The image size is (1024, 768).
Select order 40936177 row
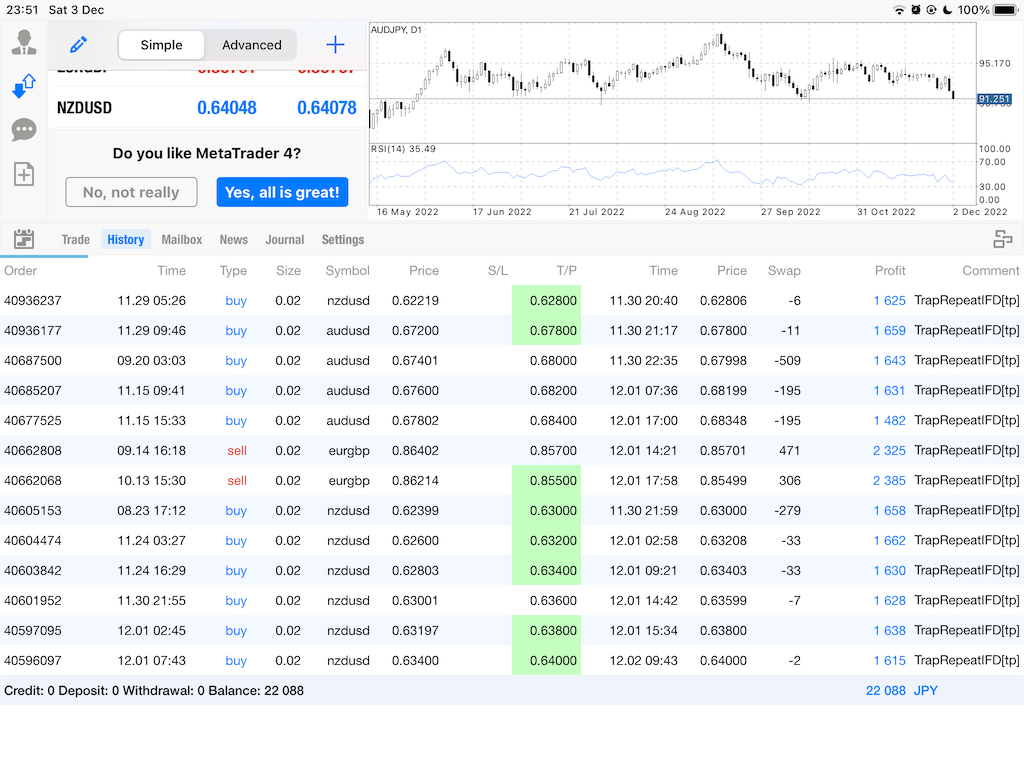click(x=512, y=330)
